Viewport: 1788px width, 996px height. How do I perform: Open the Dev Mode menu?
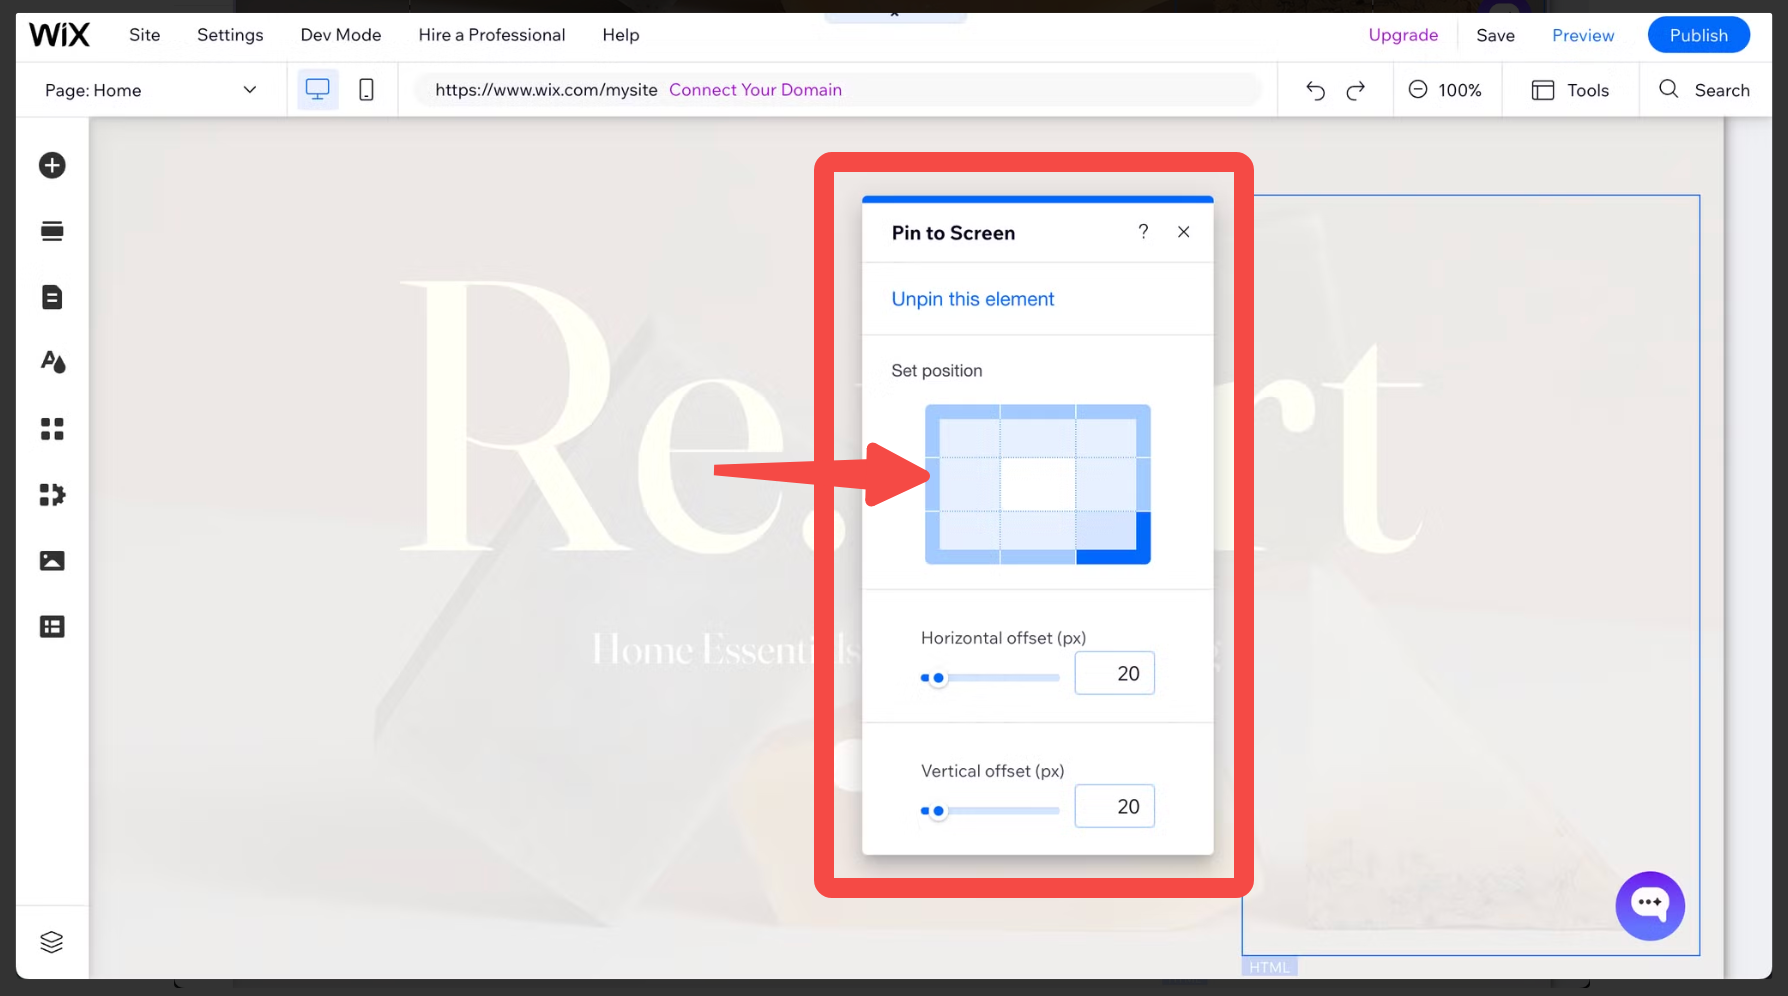341,35
